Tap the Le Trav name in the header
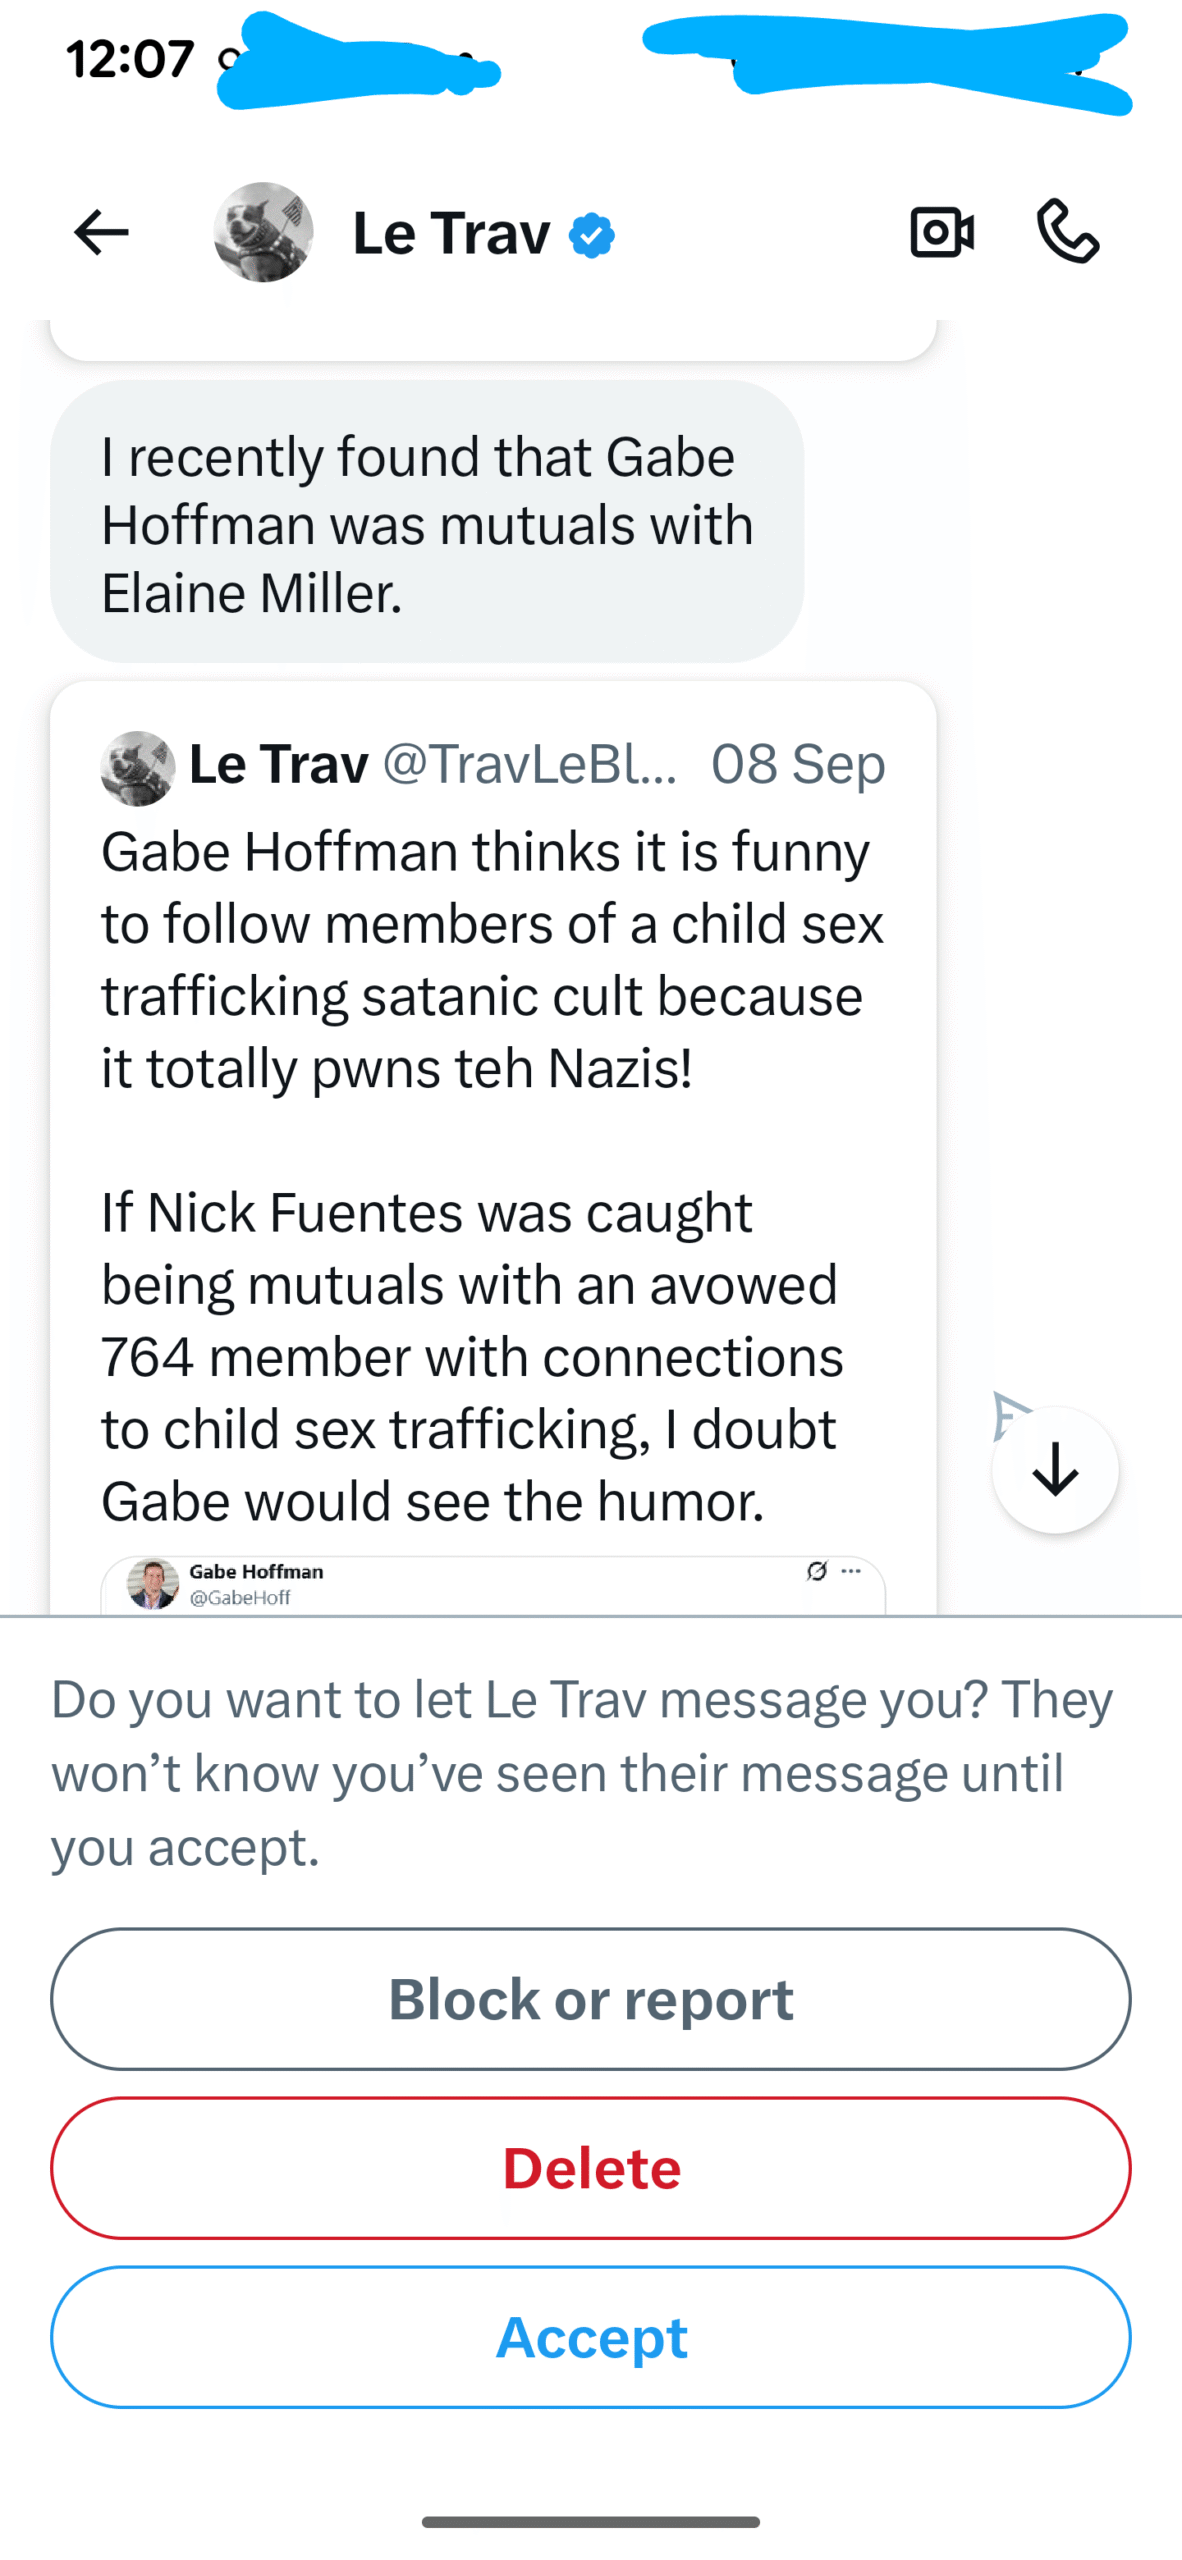 pos(451,234)
